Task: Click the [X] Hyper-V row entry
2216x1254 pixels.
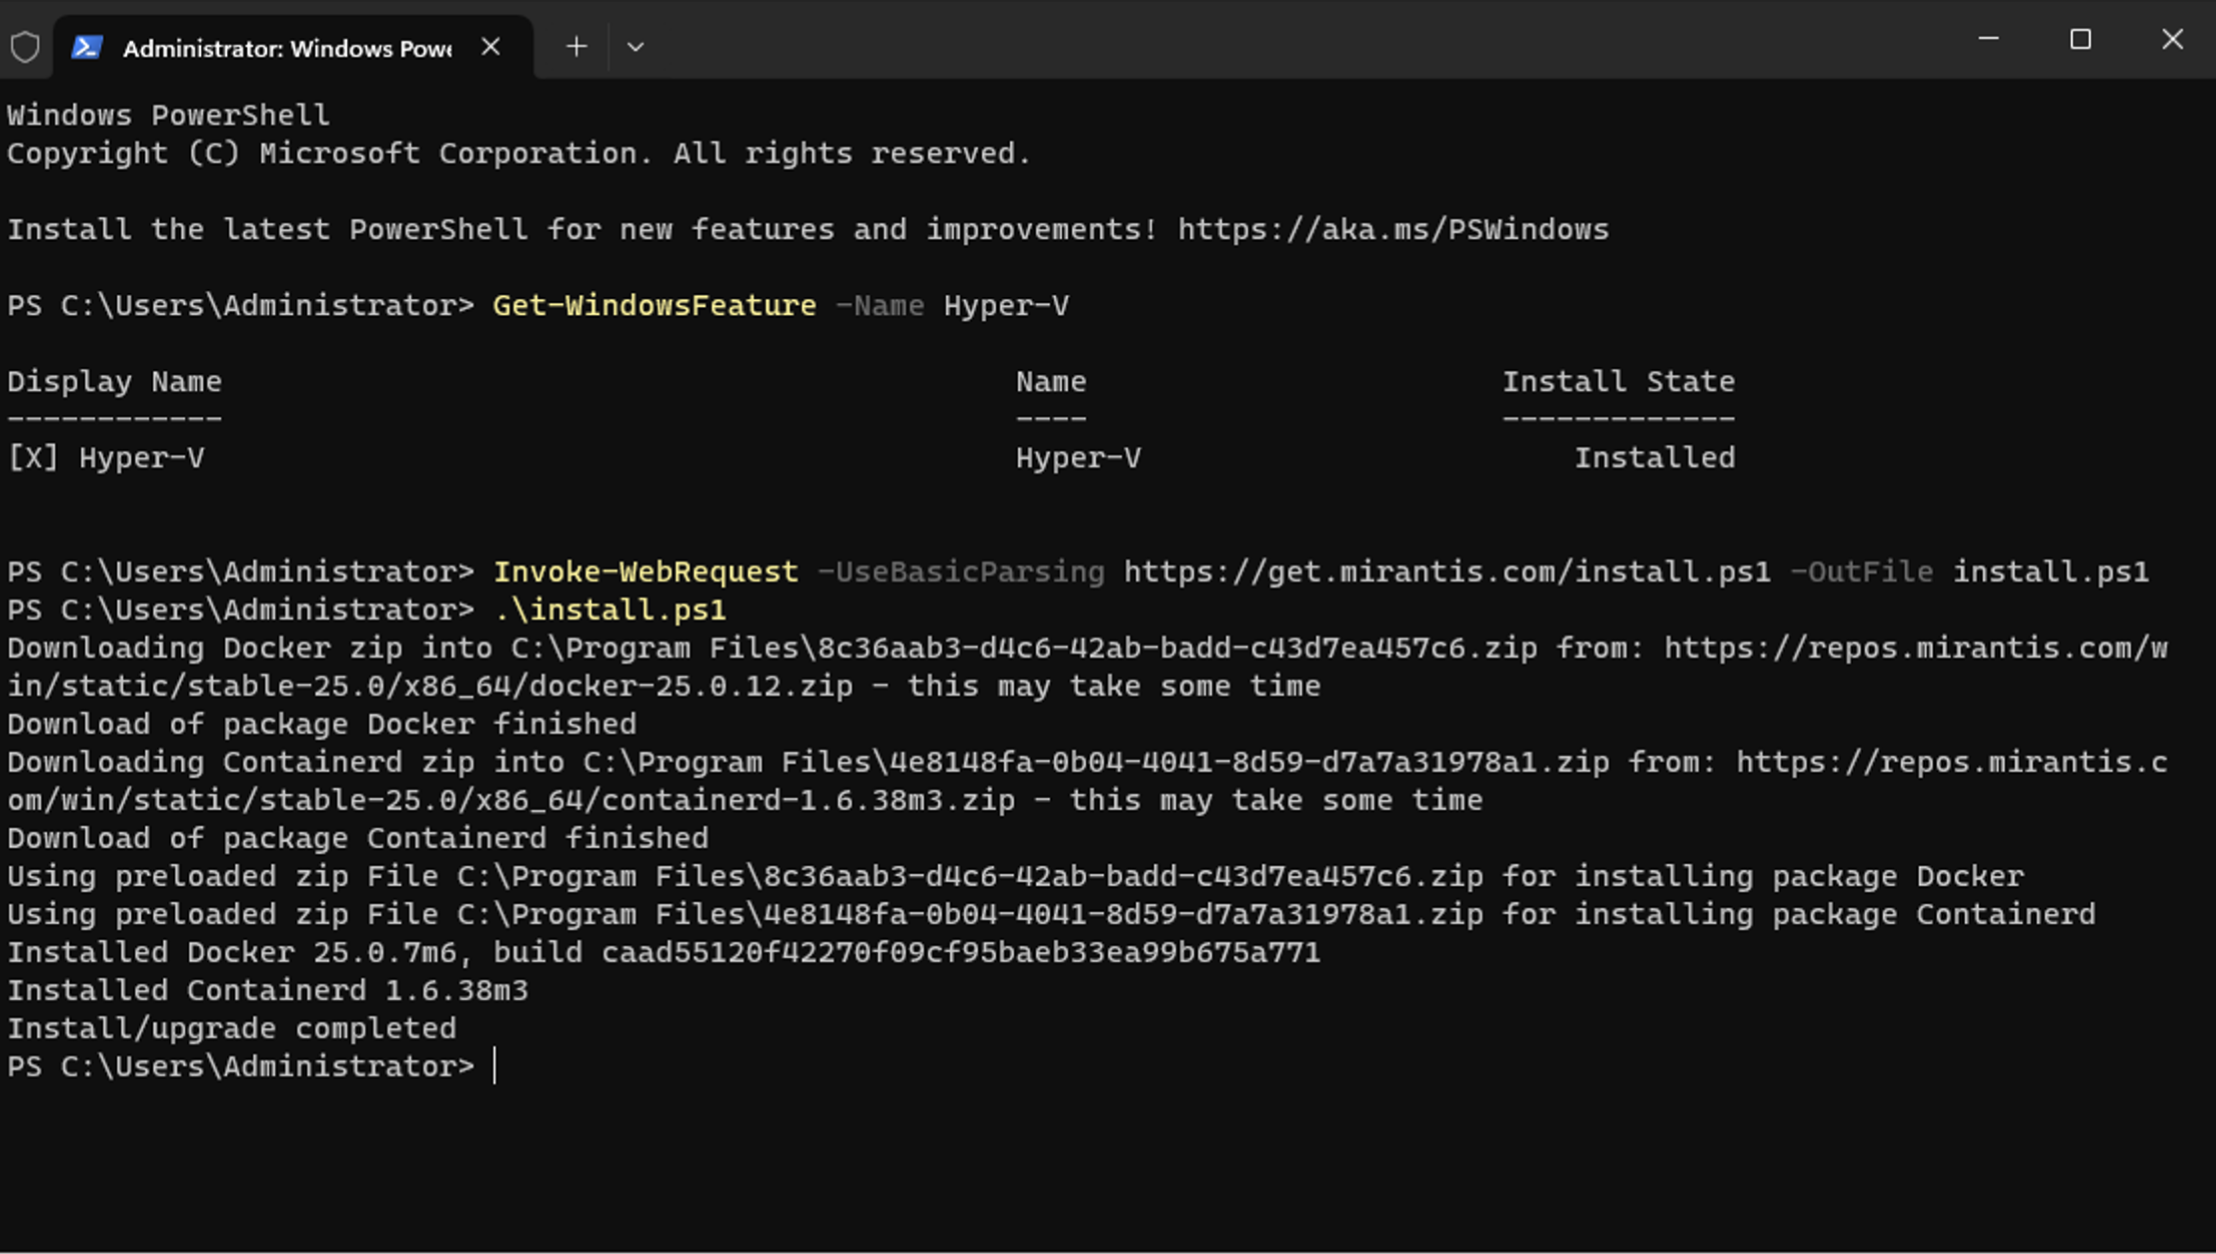Action: pyautogui.click(x=106, y=457)
